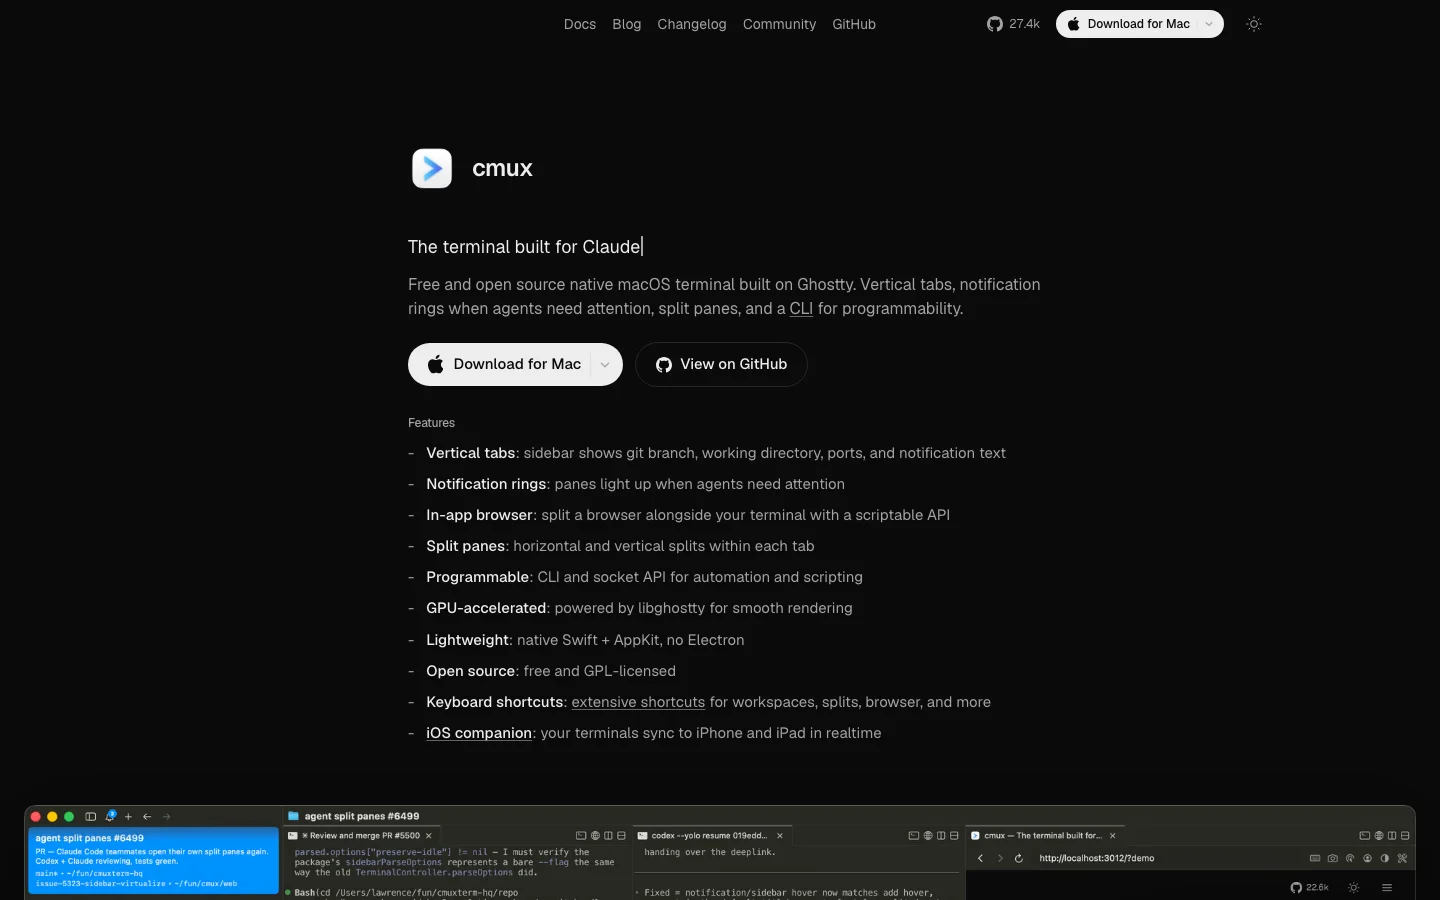Click globe icon in cmux browser pane header

(1379, 835)
